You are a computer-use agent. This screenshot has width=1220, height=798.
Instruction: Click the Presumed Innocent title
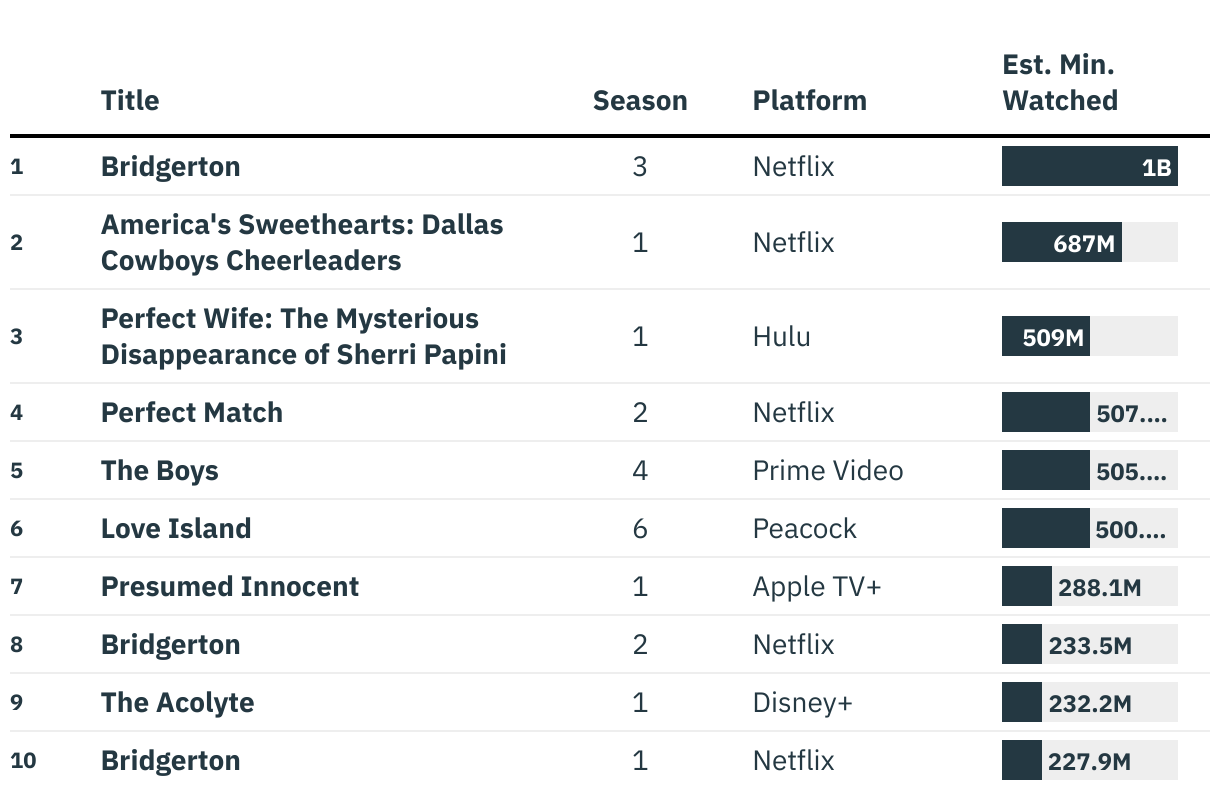pos(230,587)
